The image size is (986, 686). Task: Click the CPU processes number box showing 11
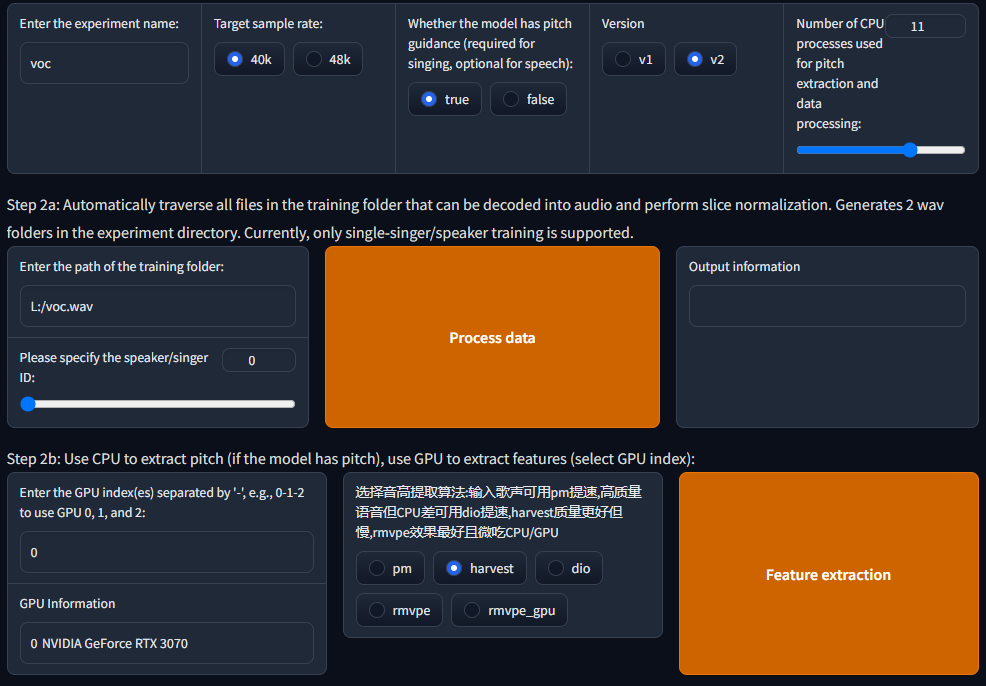coord(925,26)
